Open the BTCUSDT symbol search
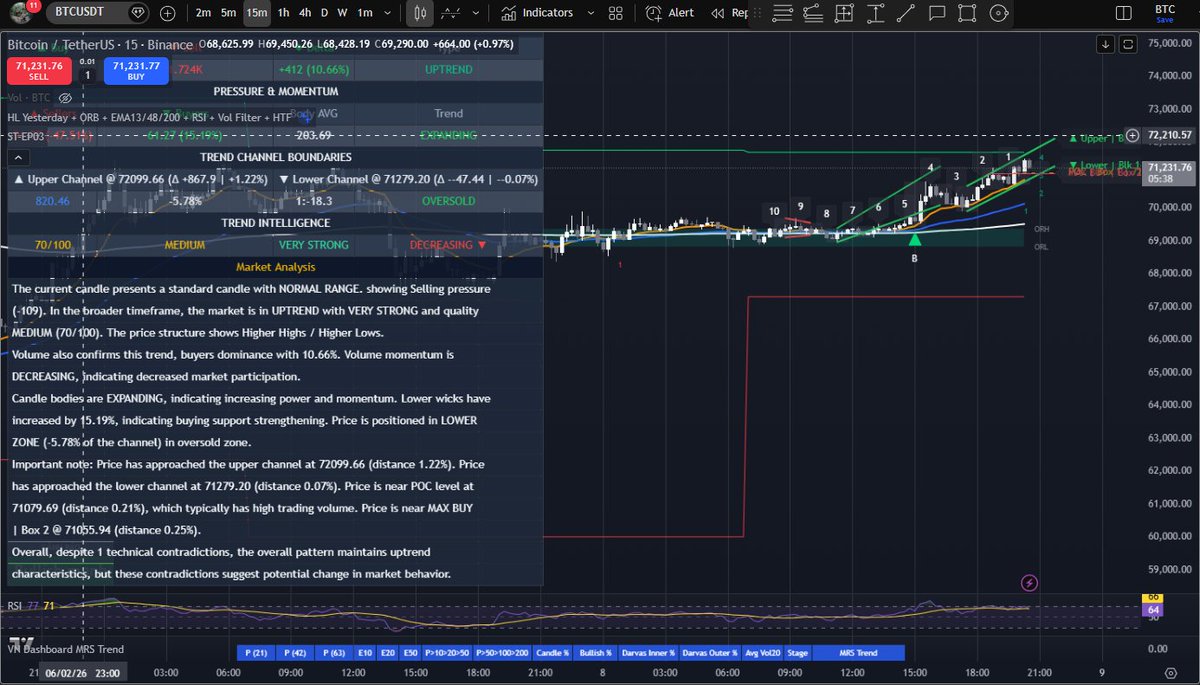Image resolution: width=1200 pixels, height=685 pixels. 82,13
